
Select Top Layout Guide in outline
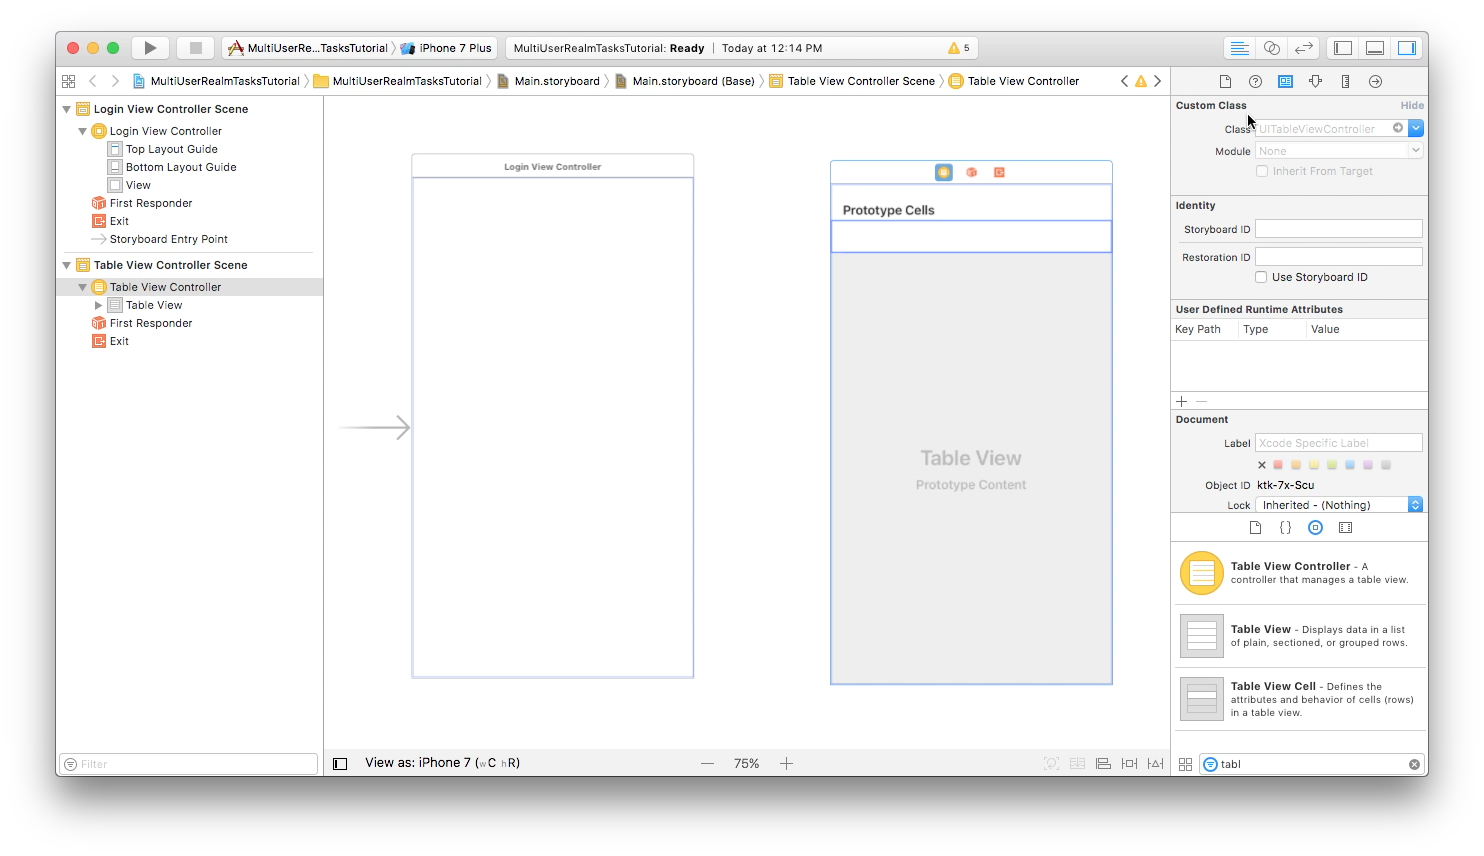point(171,149)
